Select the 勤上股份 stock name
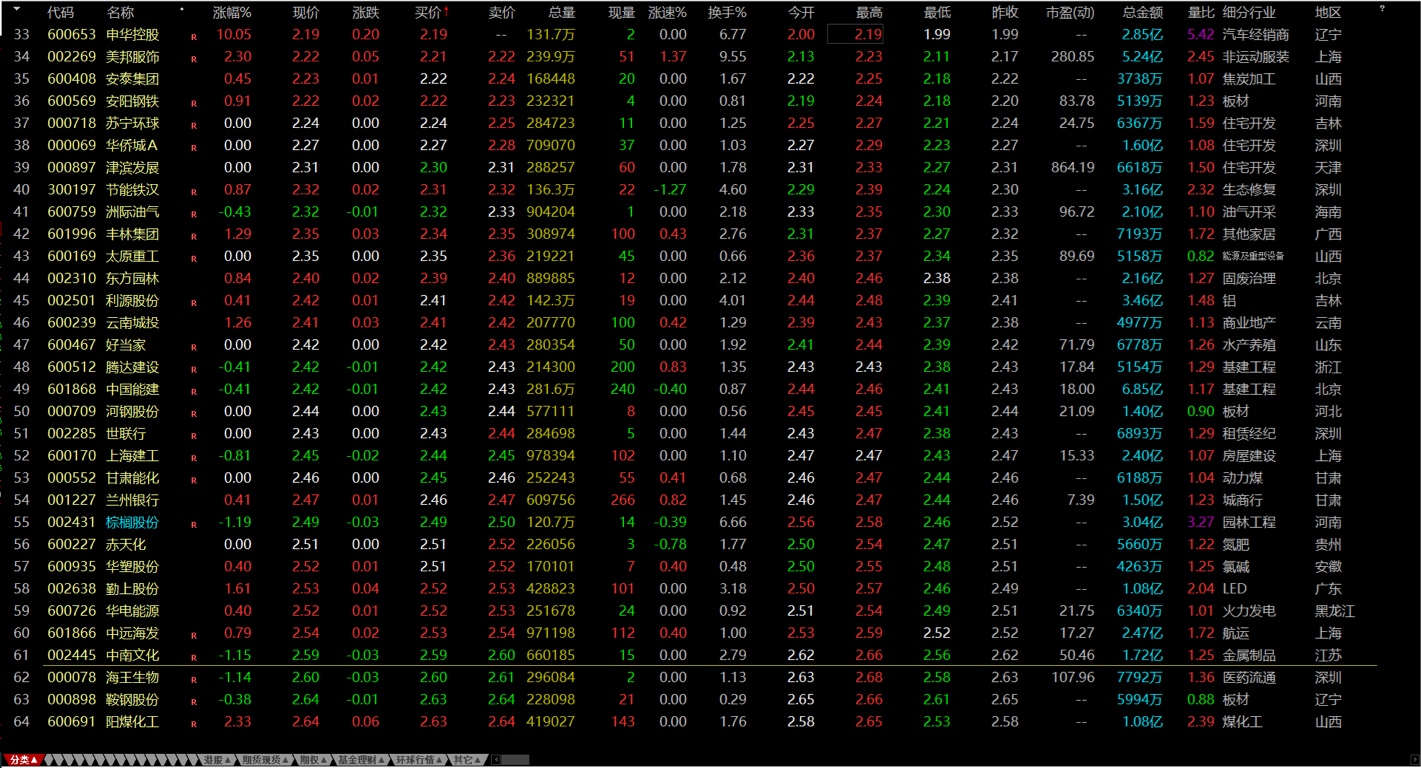The height and width of the screenshot is (768, 1421). click(x=133, y=589)
